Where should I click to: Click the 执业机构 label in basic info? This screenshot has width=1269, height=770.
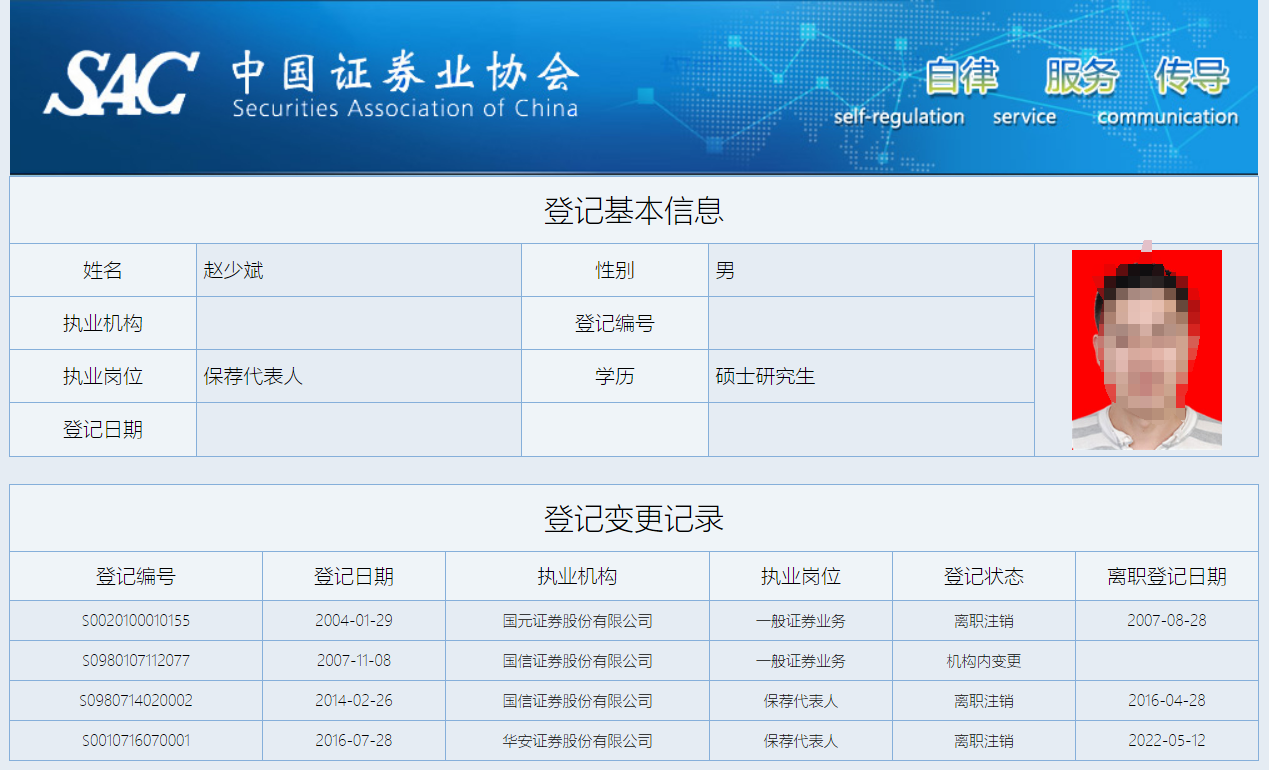pos(103,323)
